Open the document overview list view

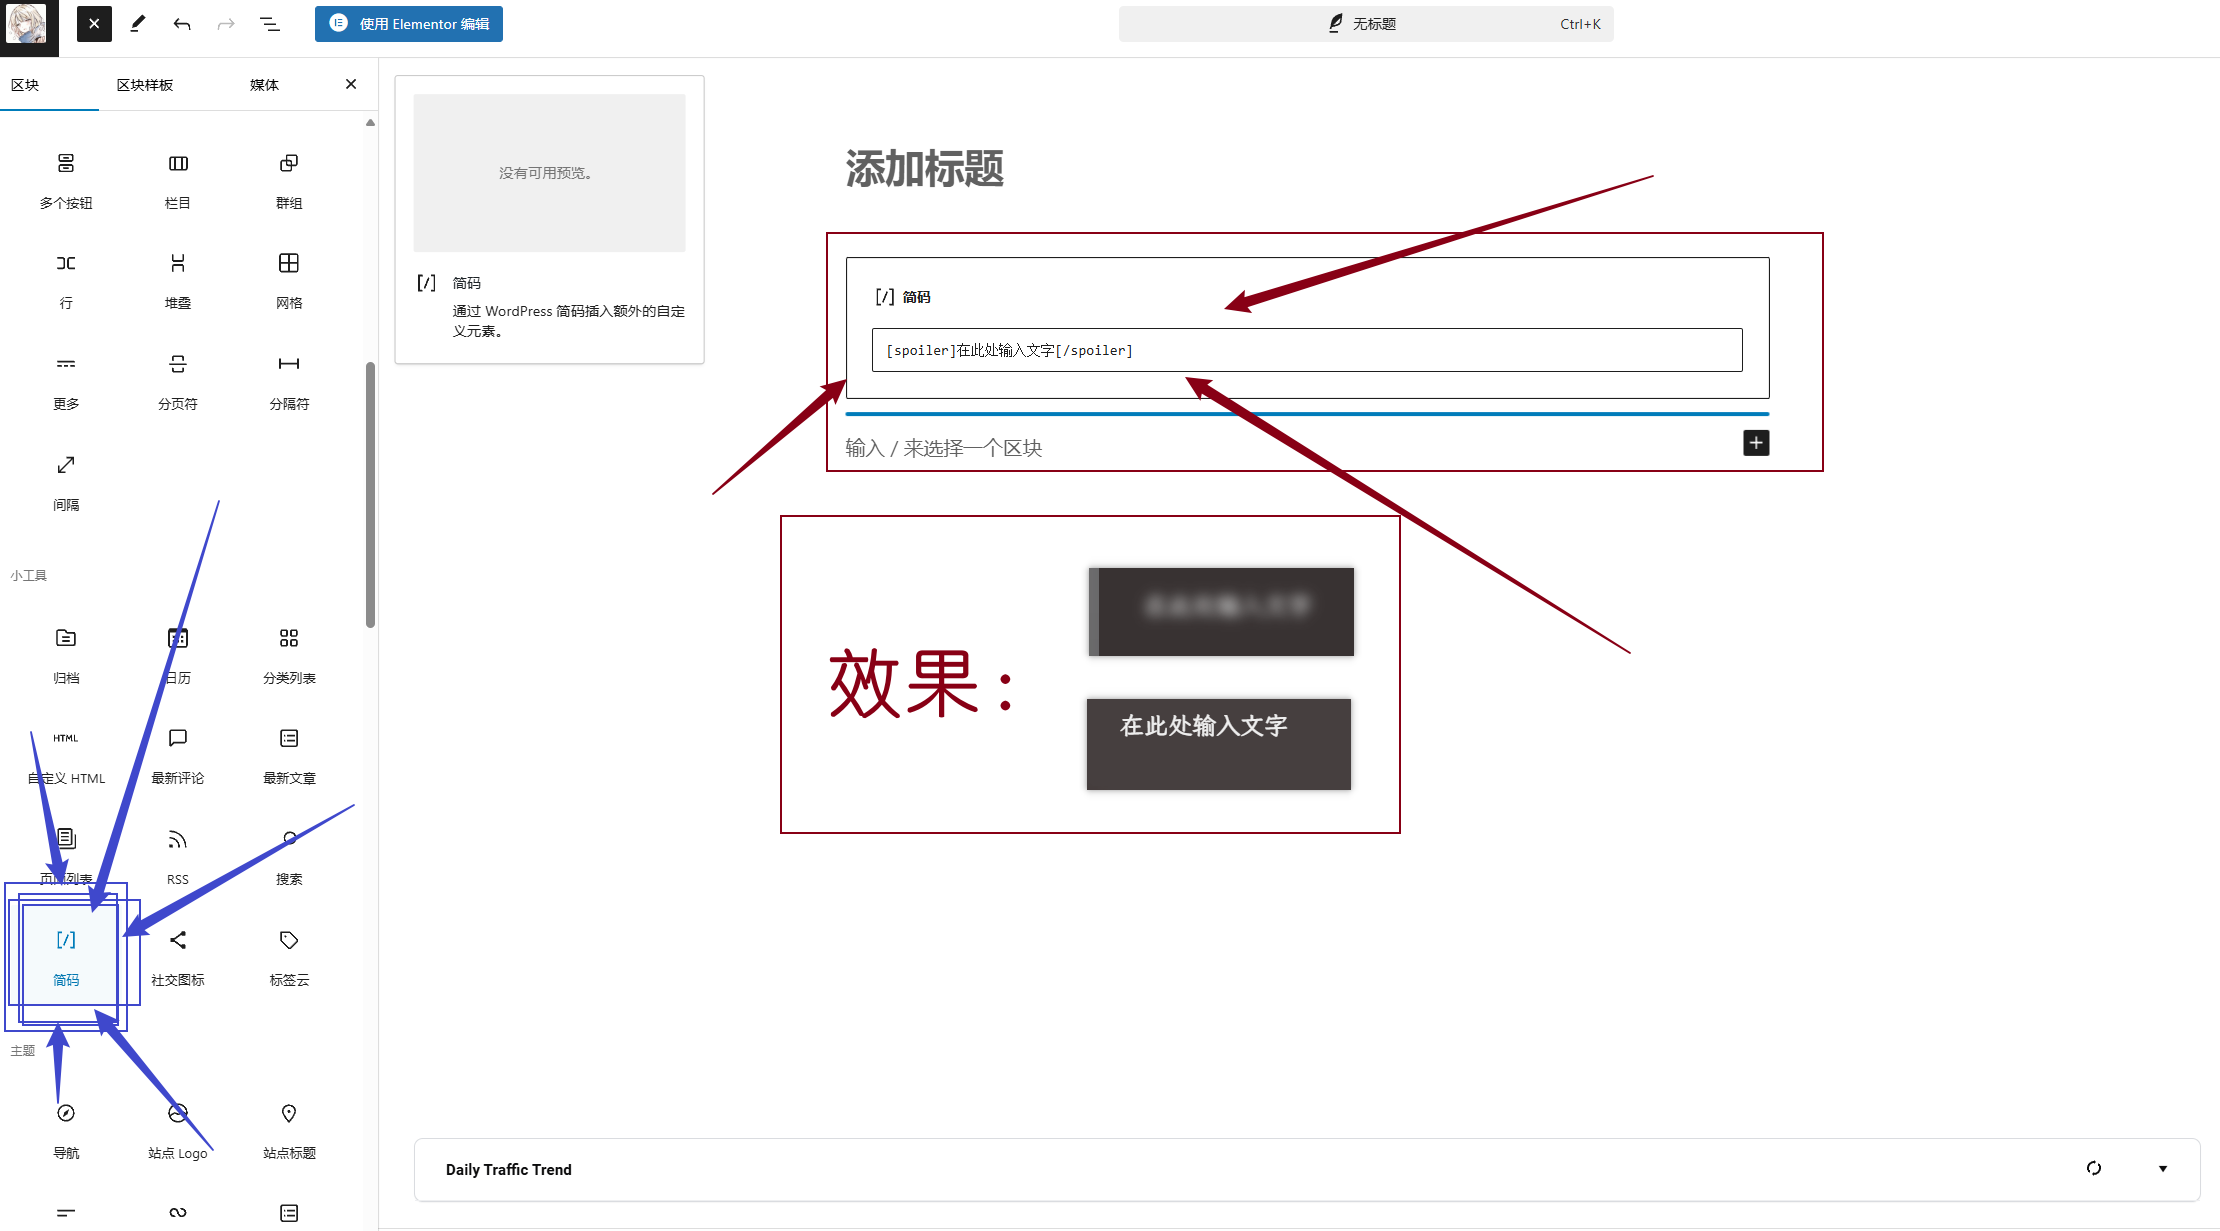click(x=270, y=24)
